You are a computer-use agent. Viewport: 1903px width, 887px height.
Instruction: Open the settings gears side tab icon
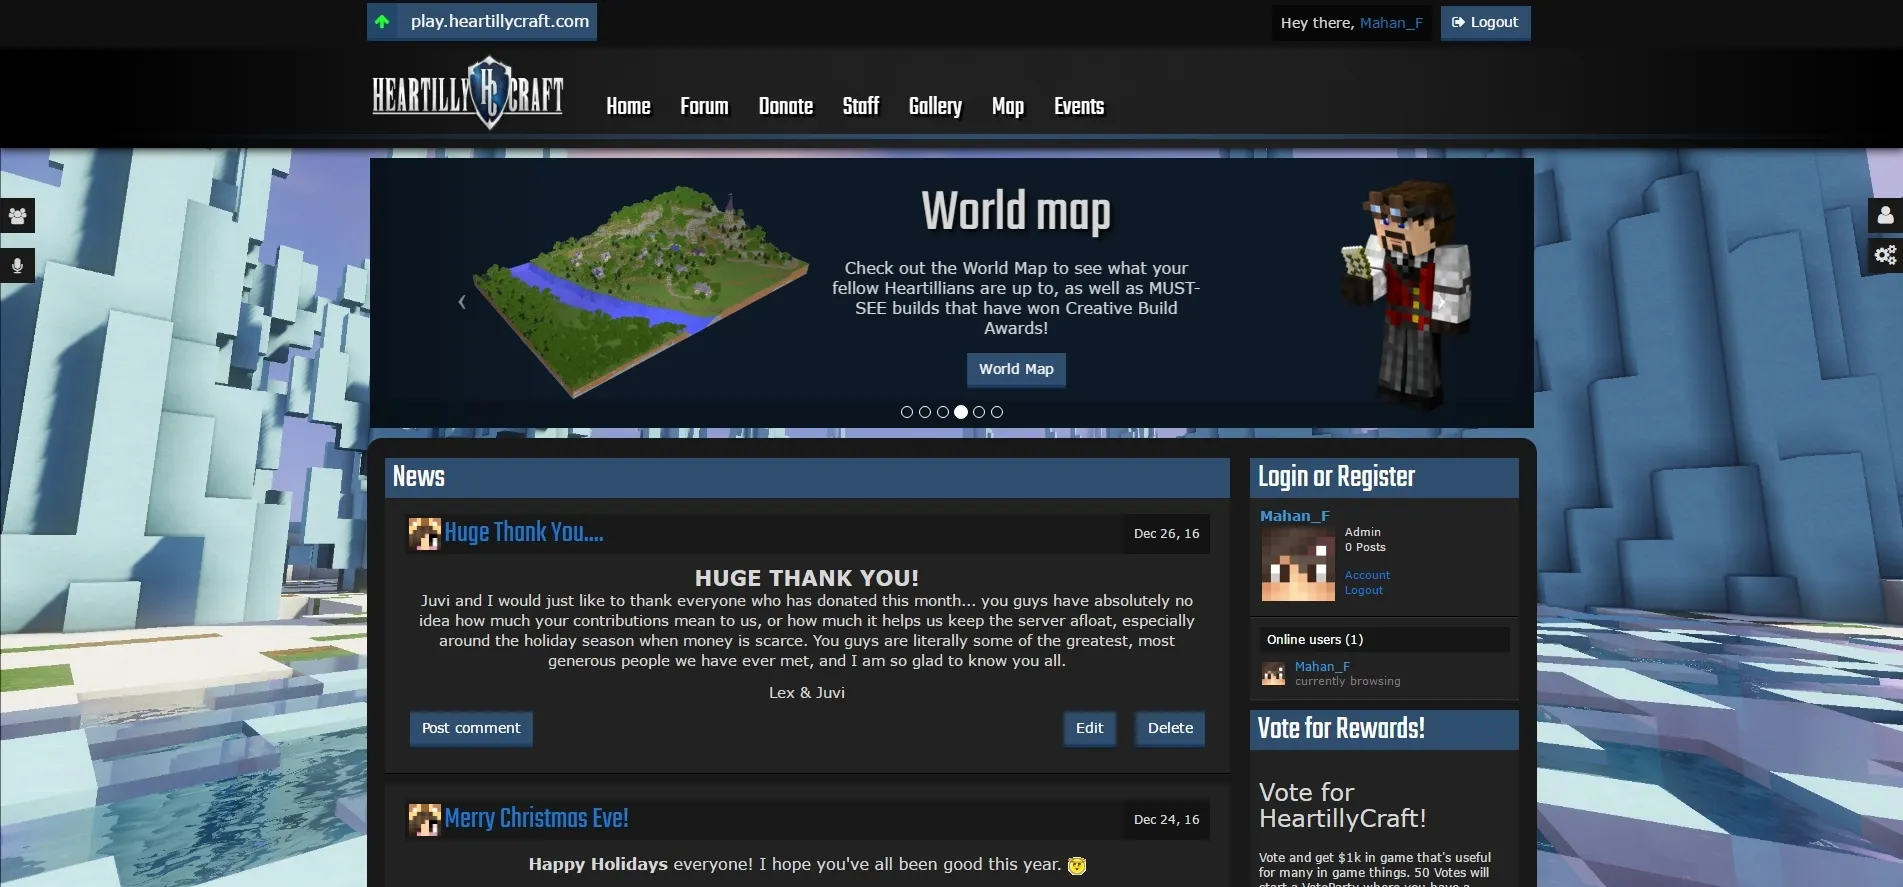1885,255
